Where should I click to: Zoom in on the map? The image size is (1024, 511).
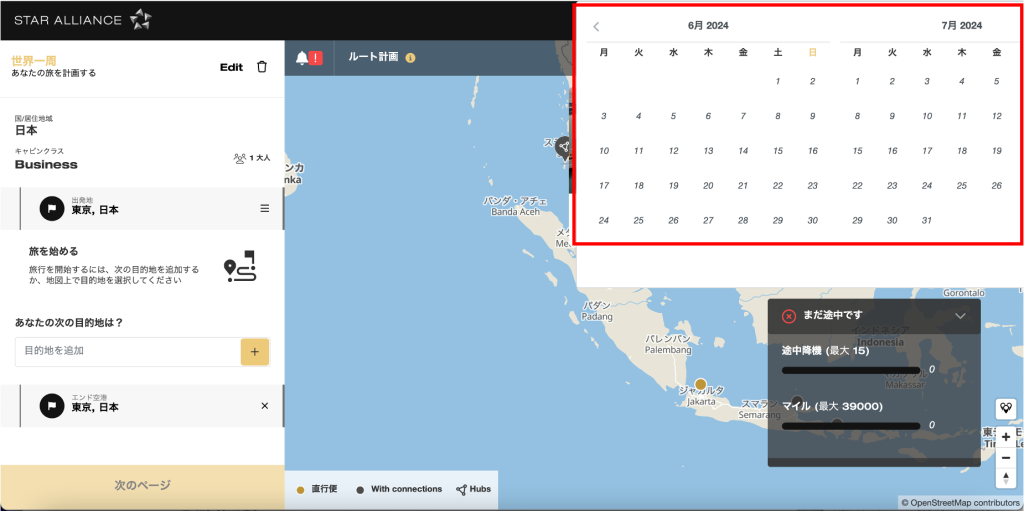[x=1006, y=437]
